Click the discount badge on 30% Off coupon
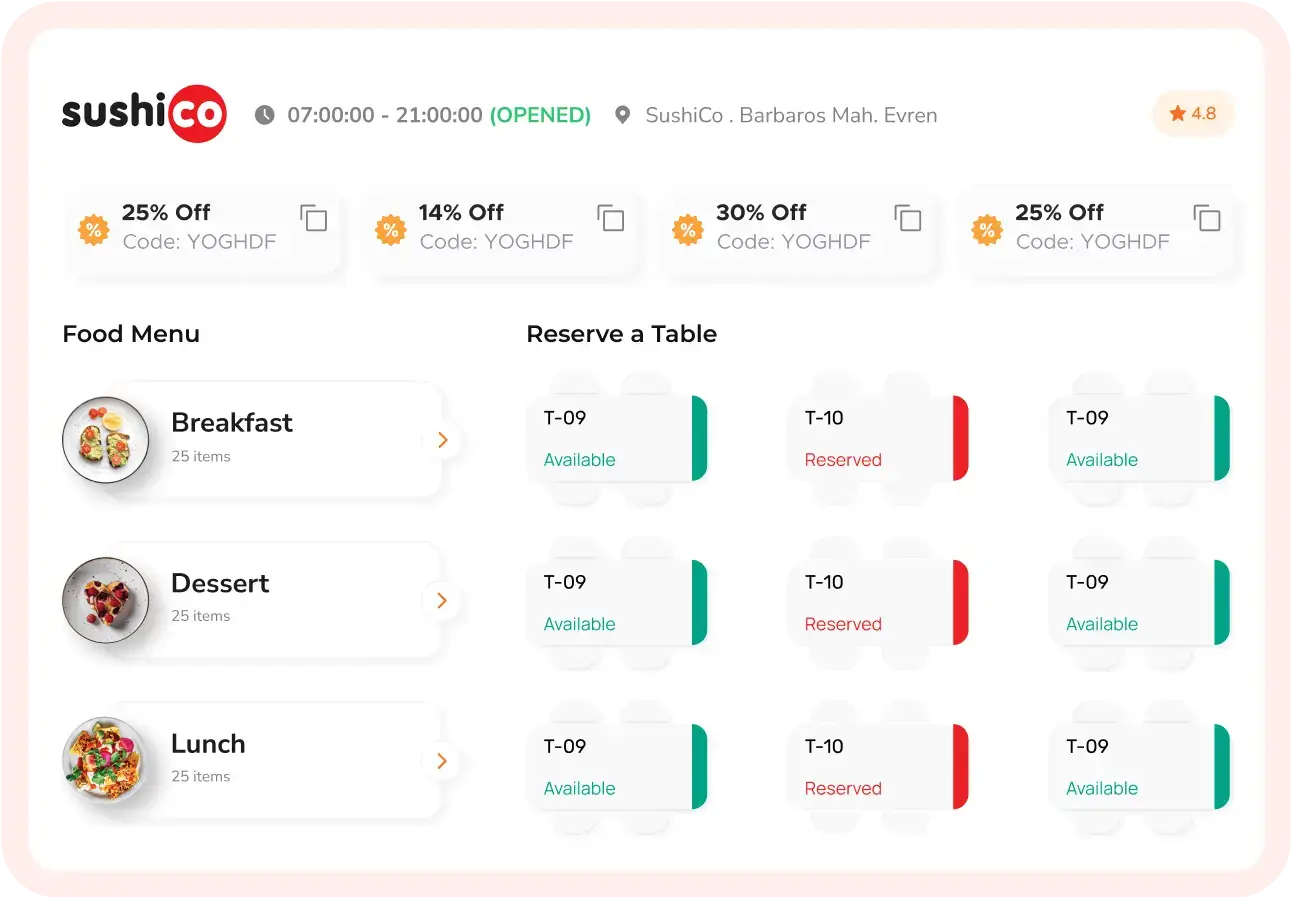Viewport: 1291px width, 897px height. tap(687, 230)
